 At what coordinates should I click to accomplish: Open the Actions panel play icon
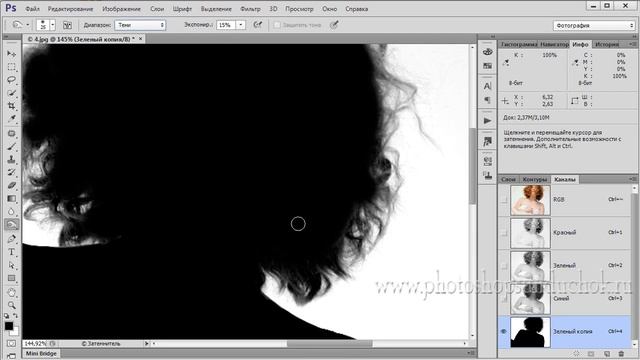487,121
